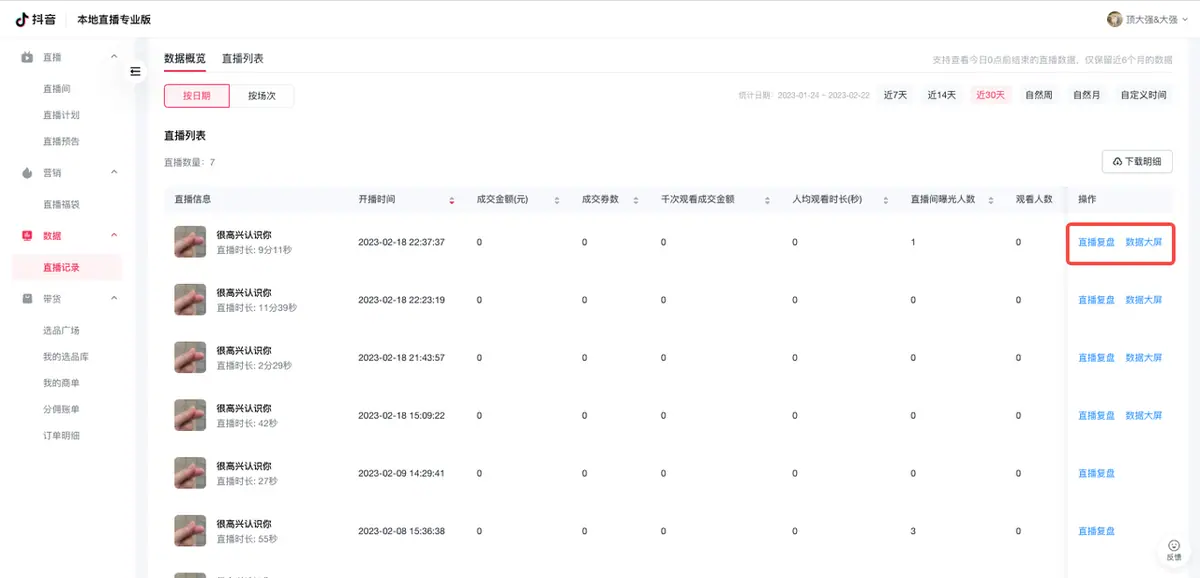
Task: Open 直播福袋 in the sidebar
Action: click(61, 204)
